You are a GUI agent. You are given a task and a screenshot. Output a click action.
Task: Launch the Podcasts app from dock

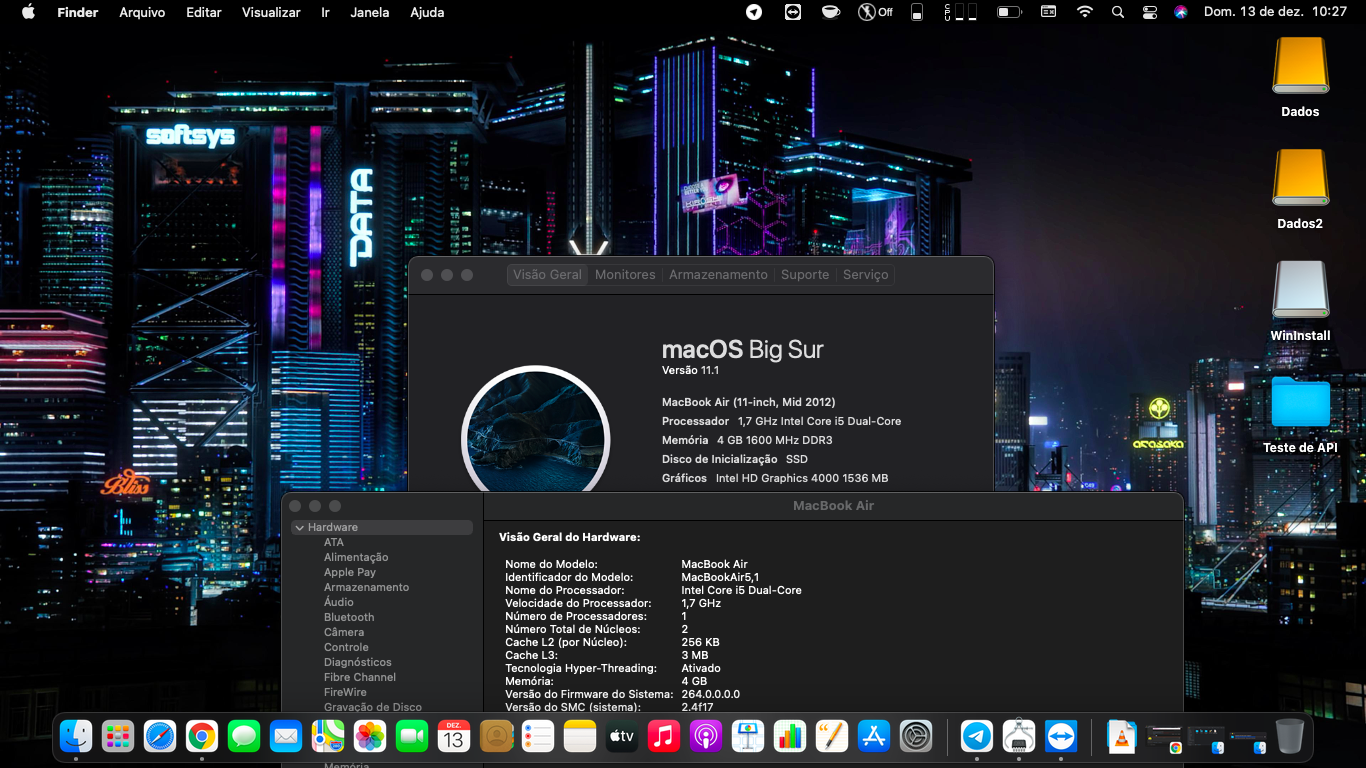705,737
